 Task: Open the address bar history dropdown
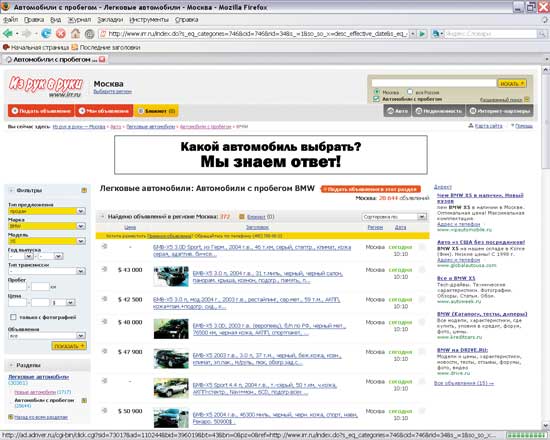pos(413,34)
